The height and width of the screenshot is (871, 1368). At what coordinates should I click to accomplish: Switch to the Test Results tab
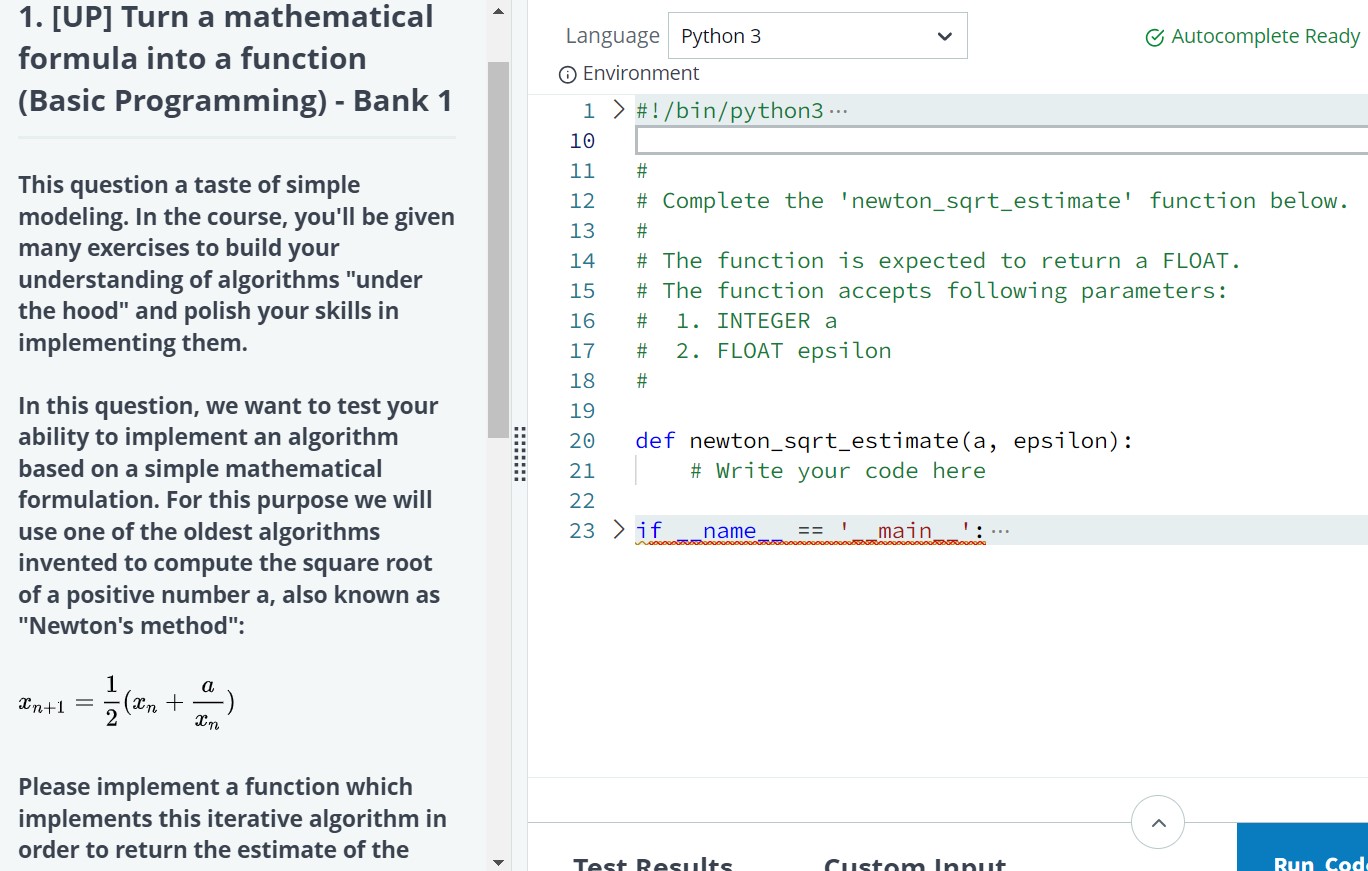point(653,862)
